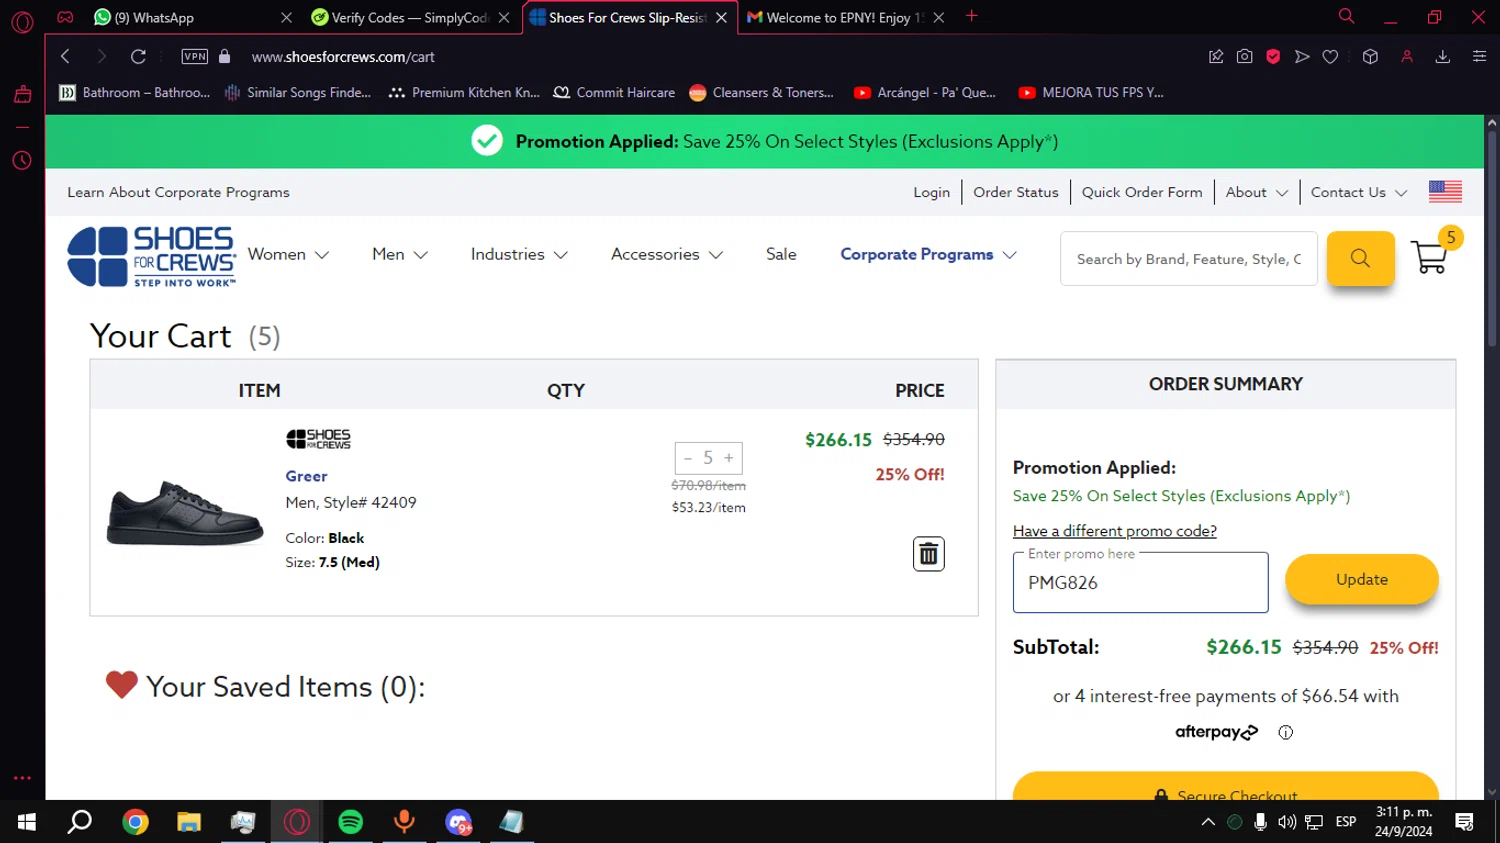Open the Opera sidebar shopping bag icon
The image size is (1500, 843).
pos(22,94)
